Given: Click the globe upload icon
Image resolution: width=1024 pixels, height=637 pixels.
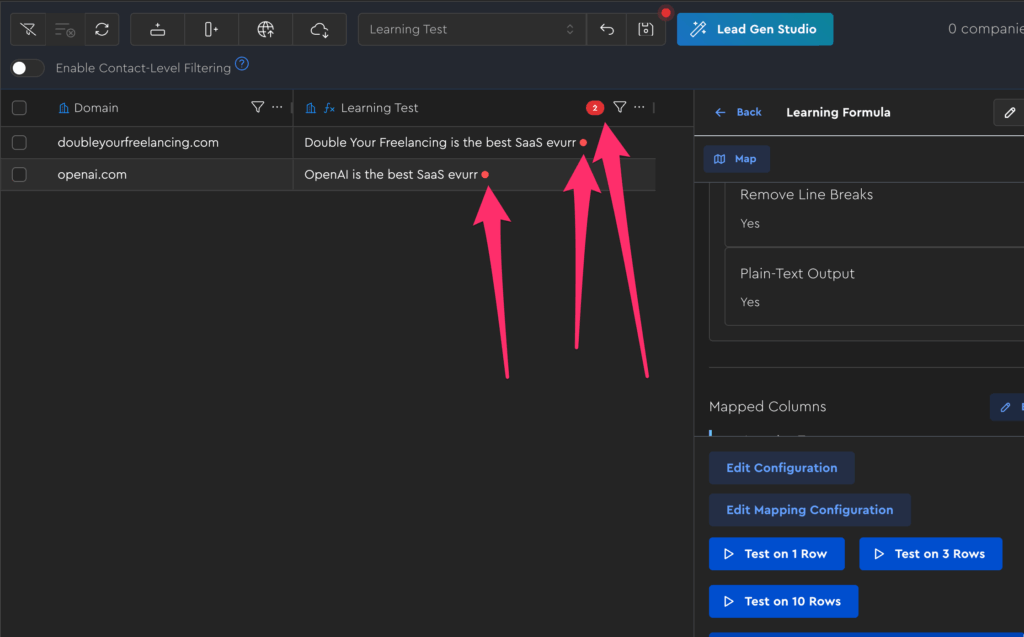Looking at the screenshot, I should click(x=265, y=30).
